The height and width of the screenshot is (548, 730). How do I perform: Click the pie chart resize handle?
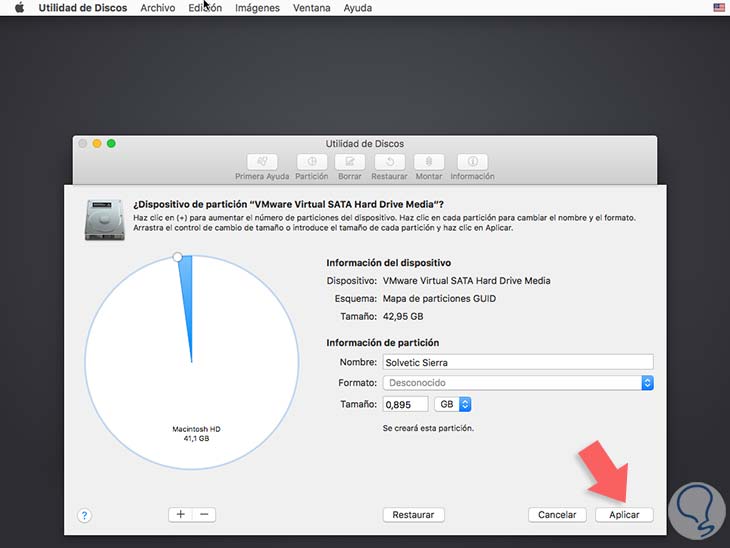[177, 257]
